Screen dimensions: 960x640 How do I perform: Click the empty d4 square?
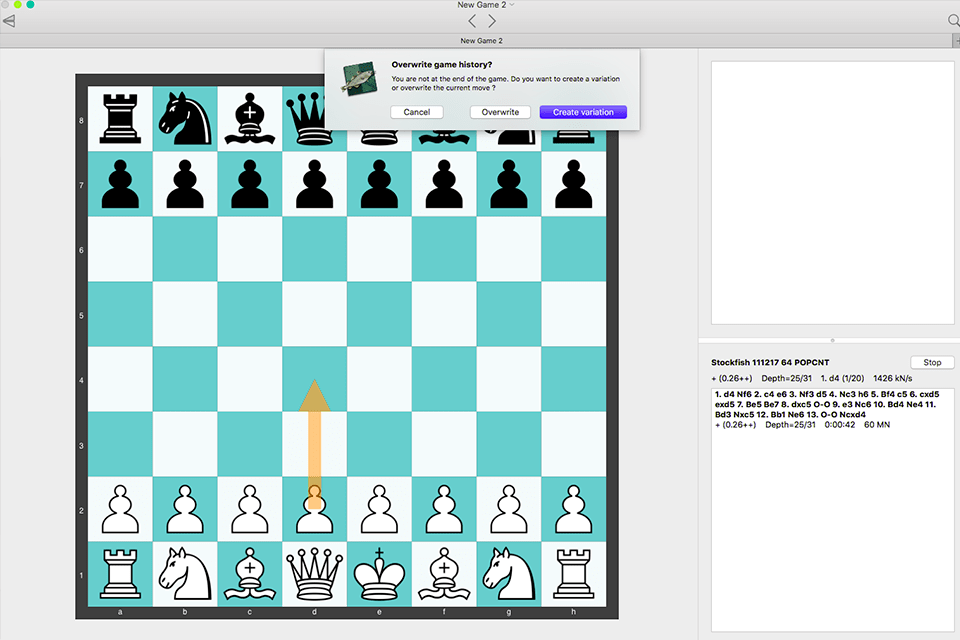[x=315, y=379]
